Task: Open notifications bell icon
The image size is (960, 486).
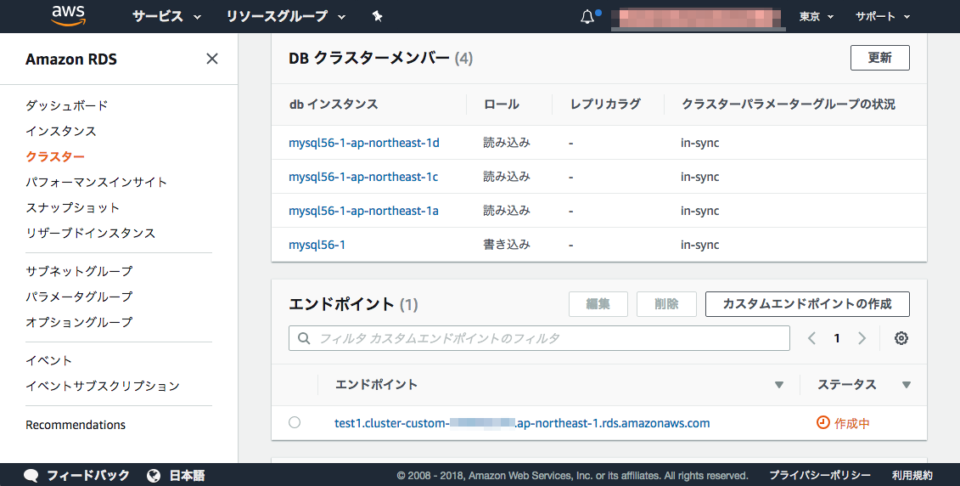Action: (587, 17)
